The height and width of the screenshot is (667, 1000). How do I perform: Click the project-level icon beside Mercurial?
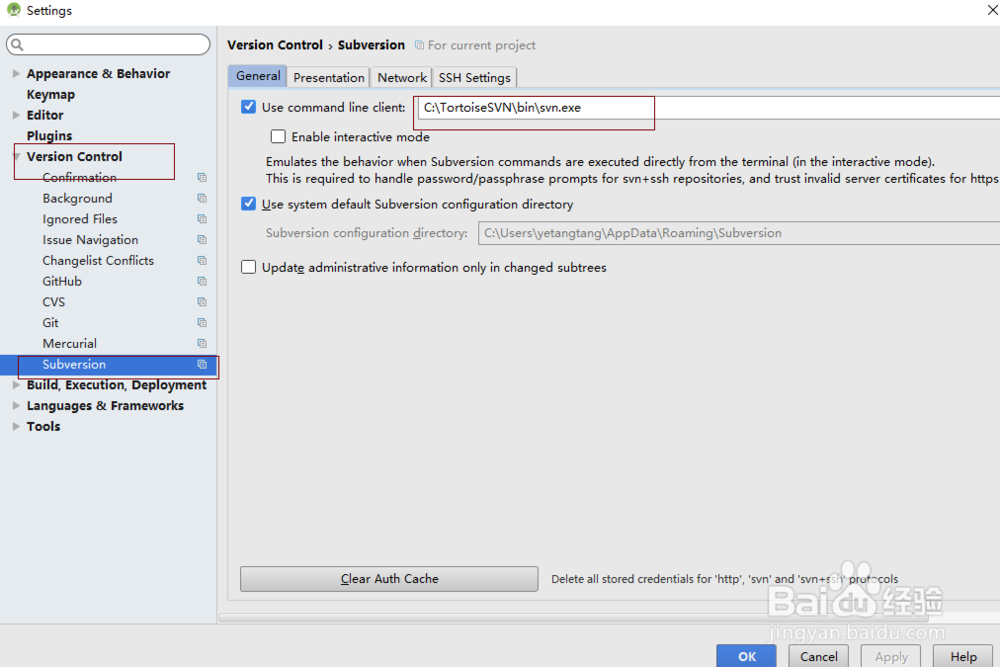(202, 343)
